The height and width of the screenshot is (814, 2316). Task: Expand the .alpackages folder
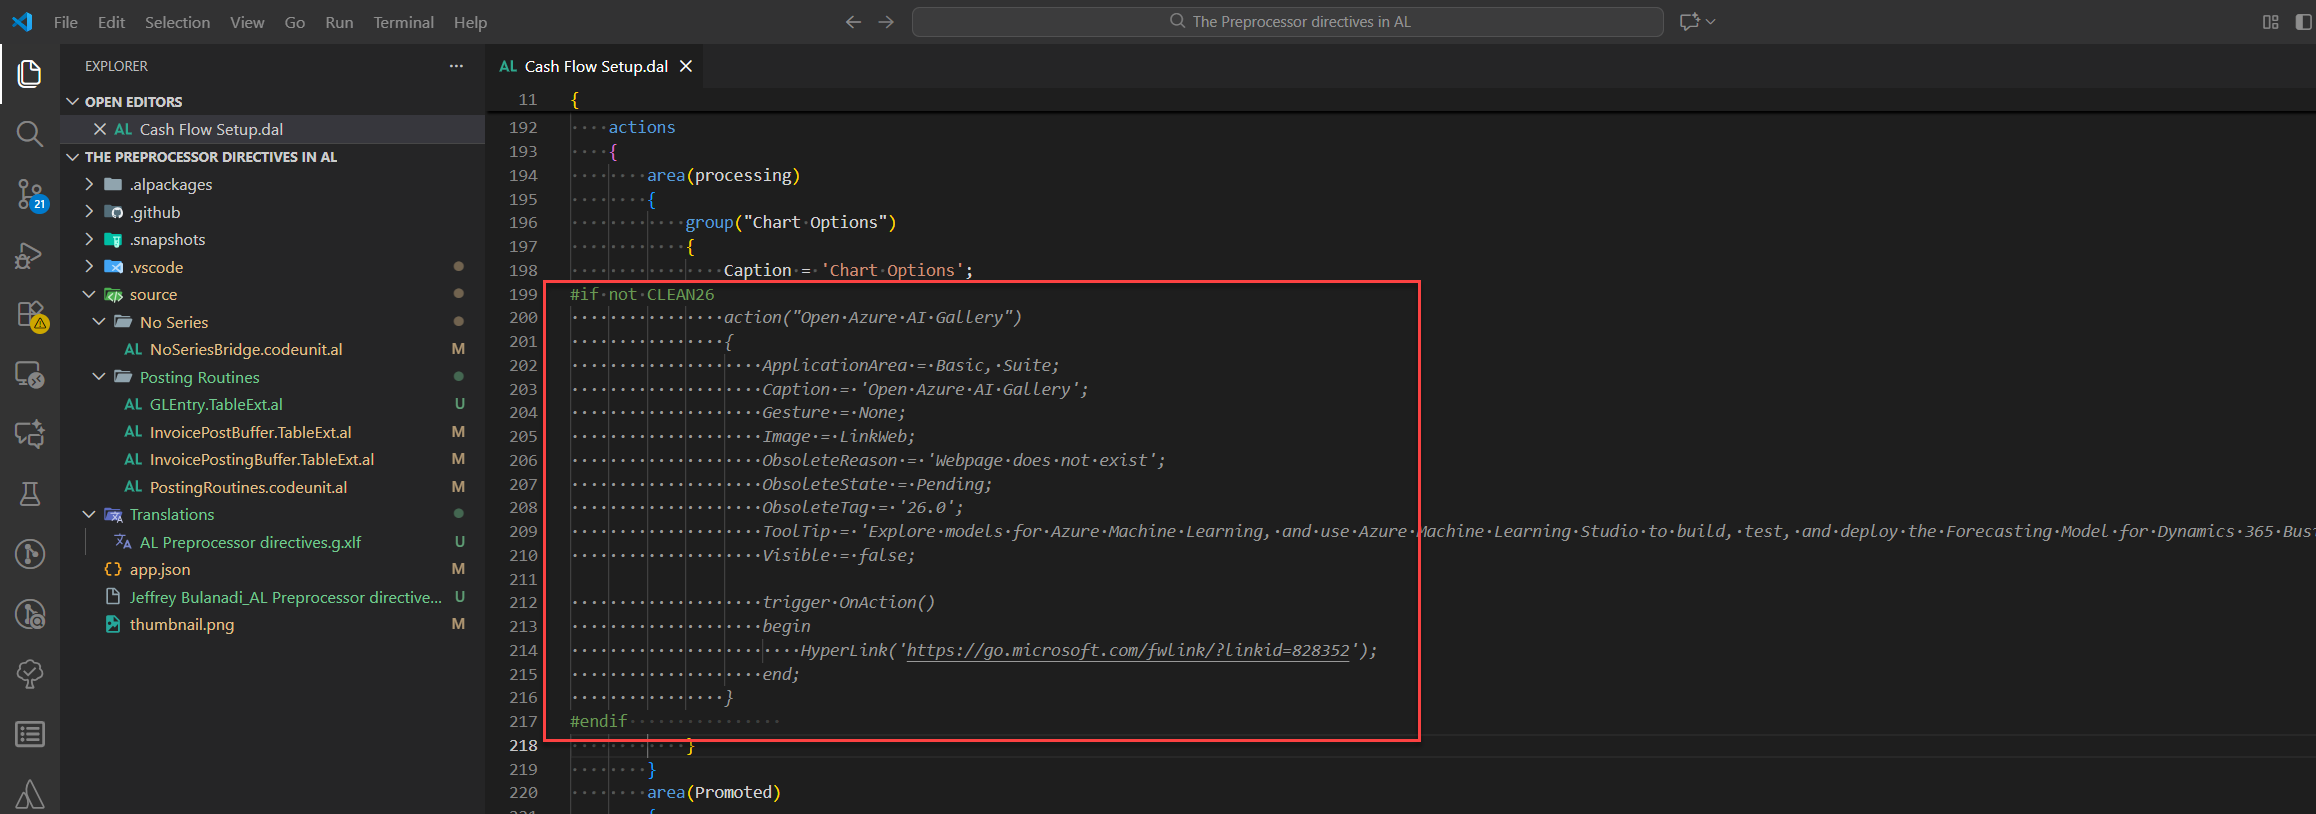[89, 184]
